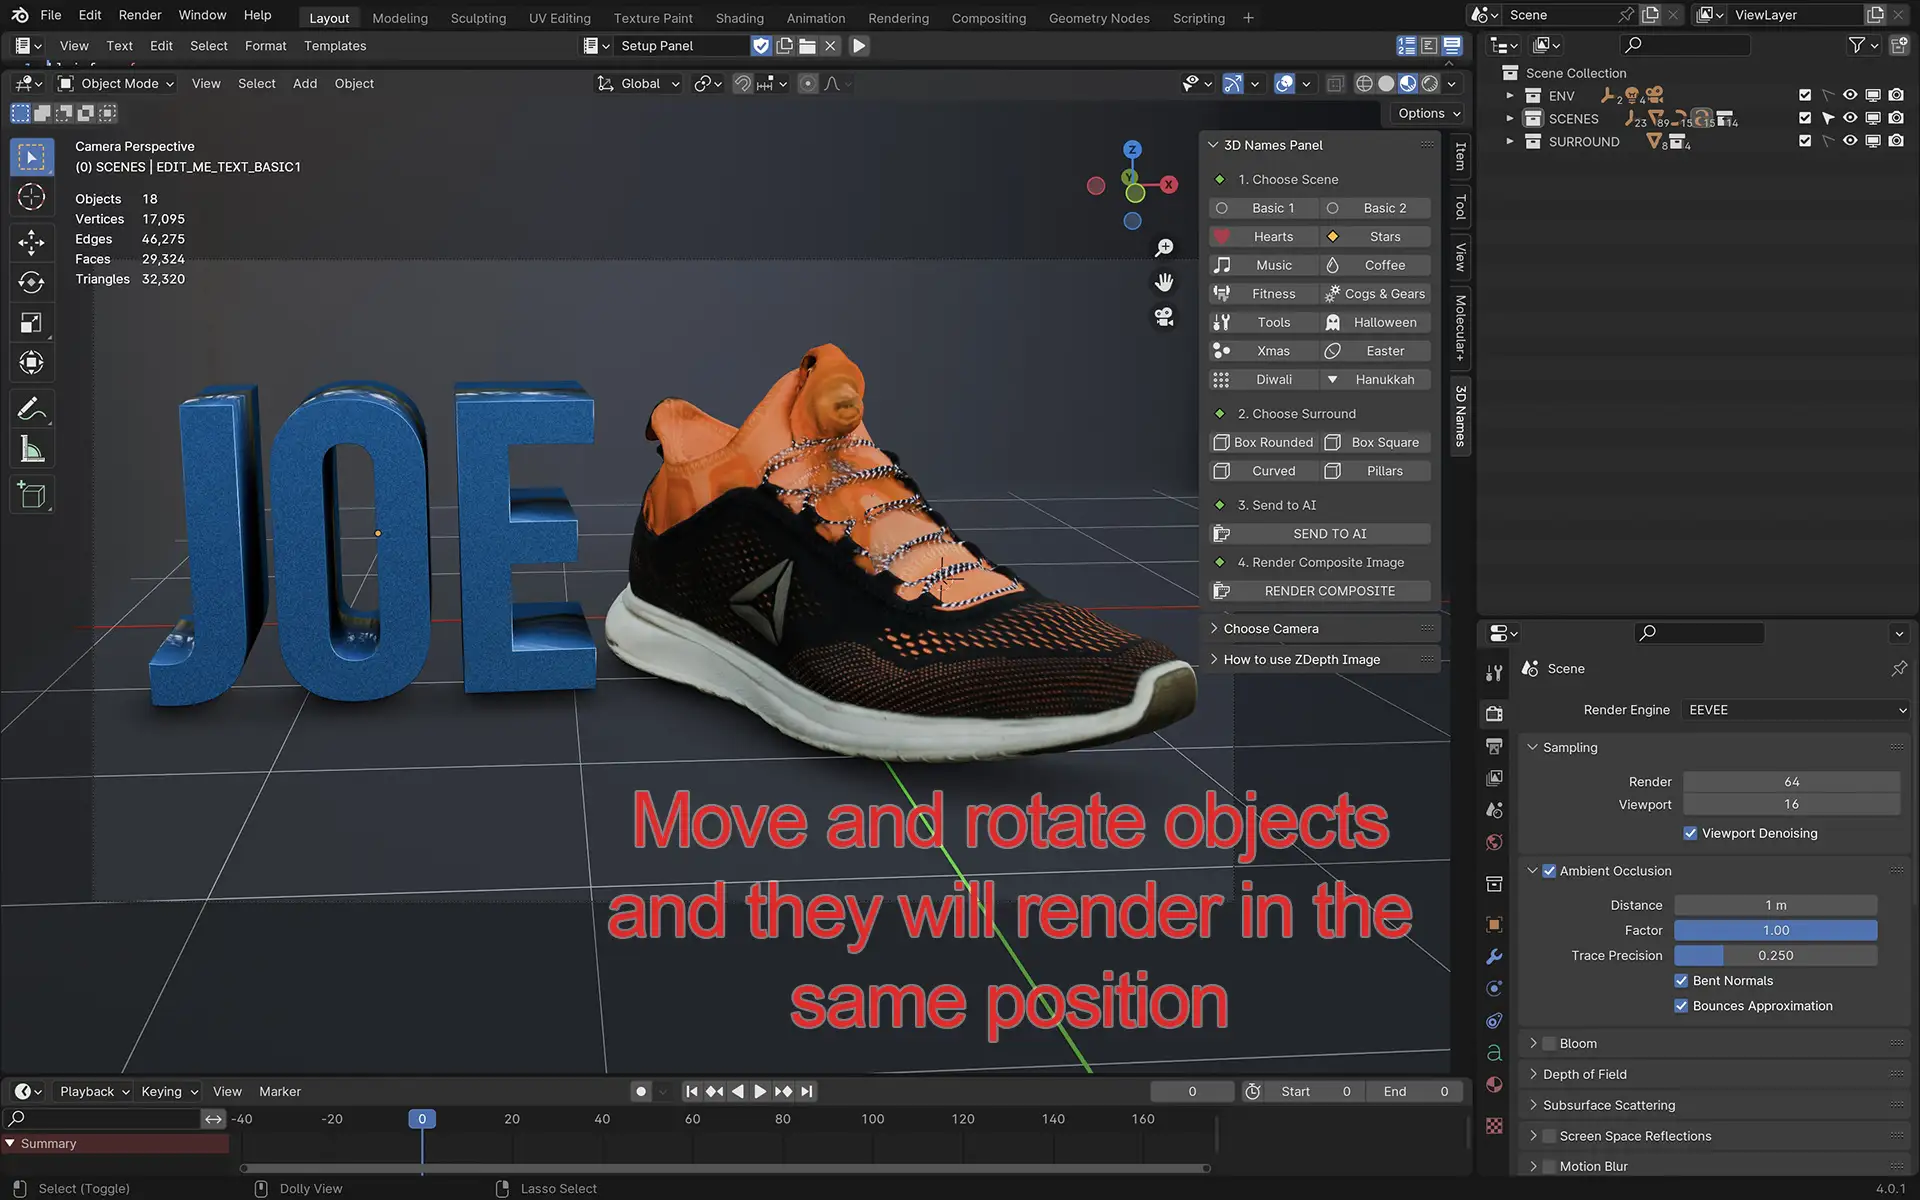Exclude SCENES collection from view layer
Screen dimensions: 1920x1200
(x=1805, y=118)
